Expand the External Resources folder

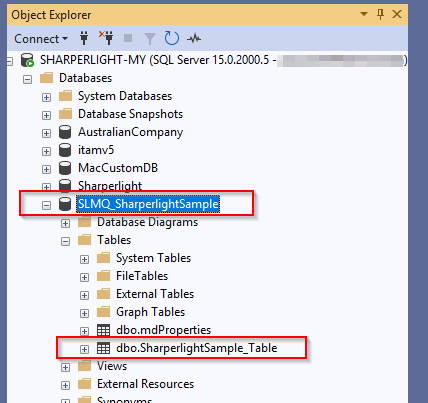coord(66,385)
